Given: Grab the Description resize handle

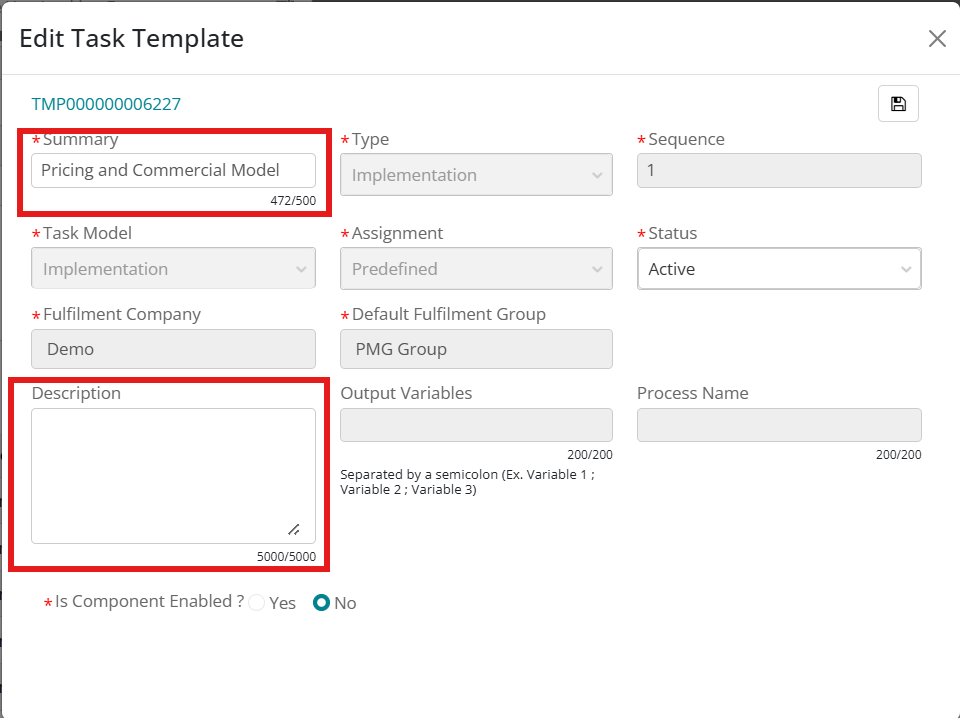Looking at the screenshot, I should coord(293,529).
